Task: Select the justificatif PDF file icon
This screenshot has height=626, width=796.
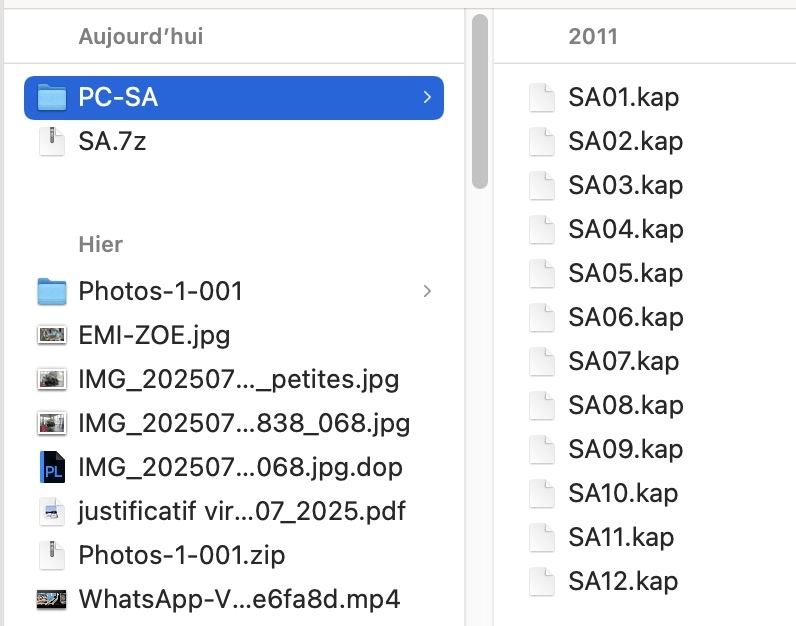Action: tap(52, 511)
